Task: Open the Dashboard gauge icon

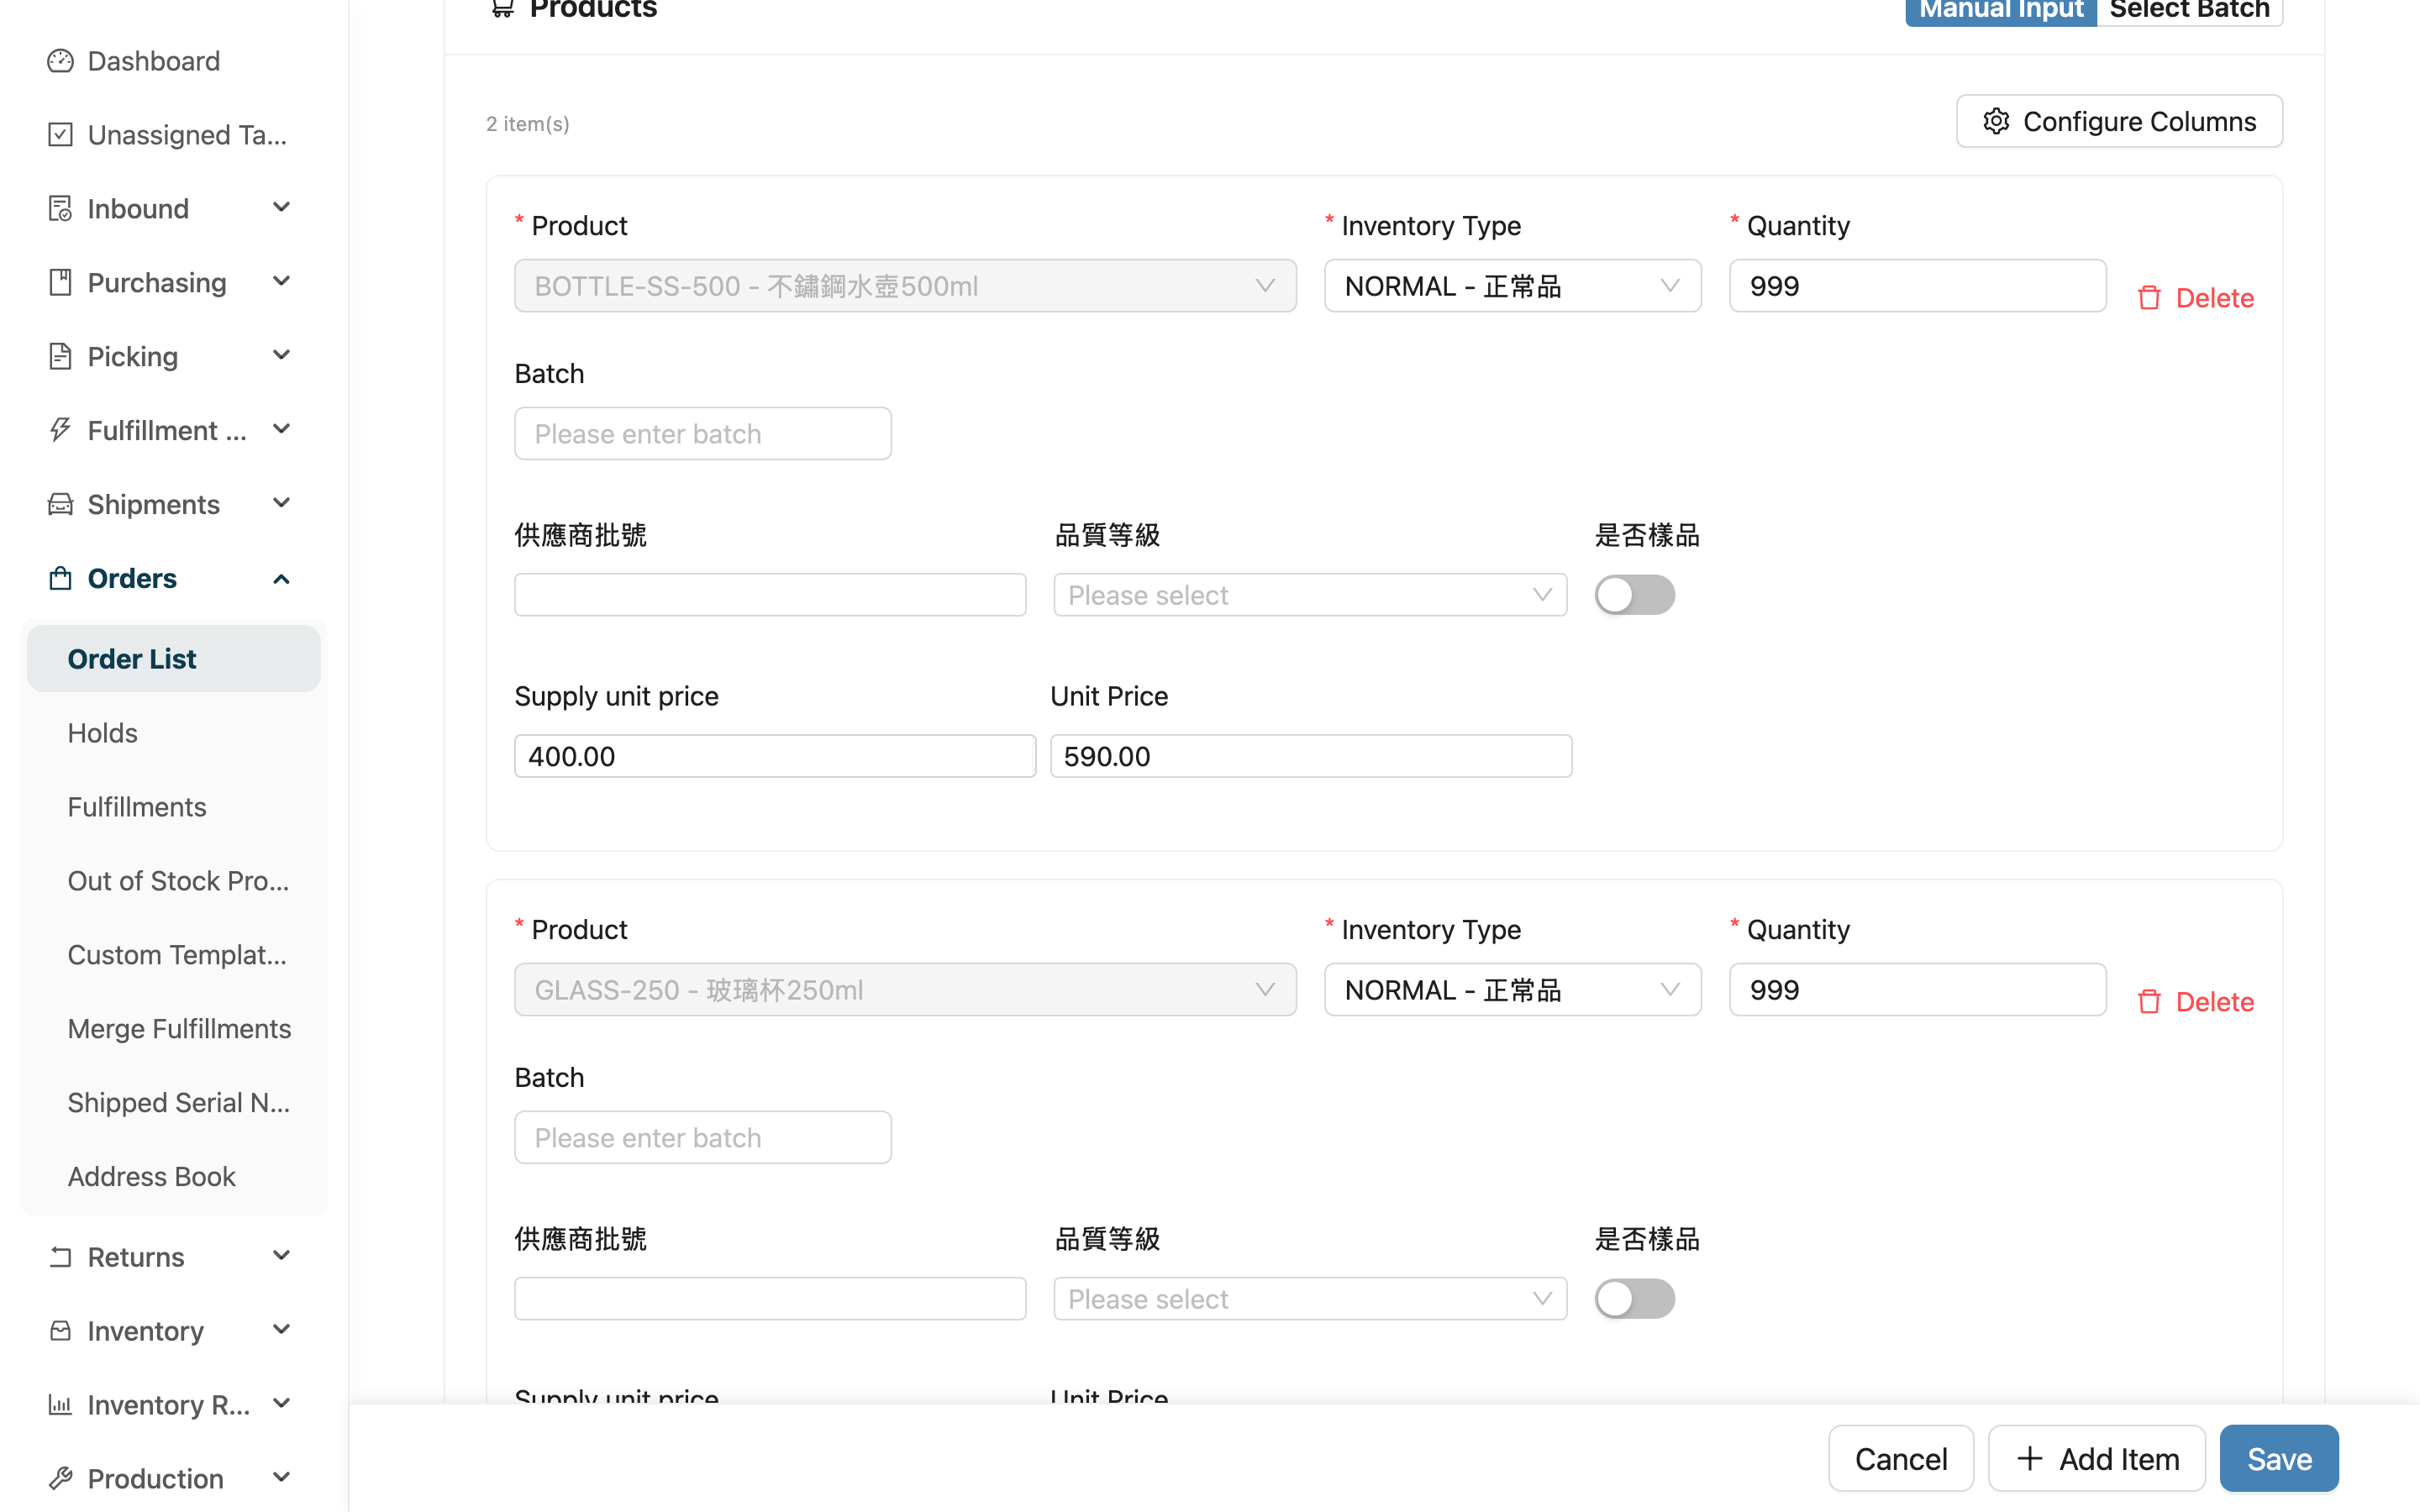Action: tap(60, 61)
